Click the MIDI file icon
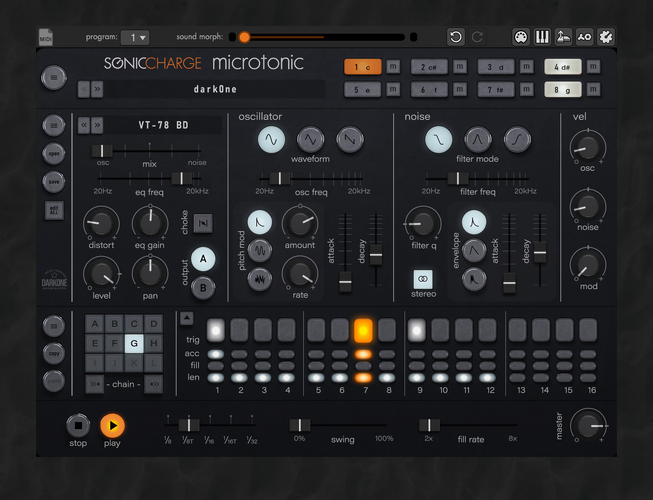 (45, 37)
